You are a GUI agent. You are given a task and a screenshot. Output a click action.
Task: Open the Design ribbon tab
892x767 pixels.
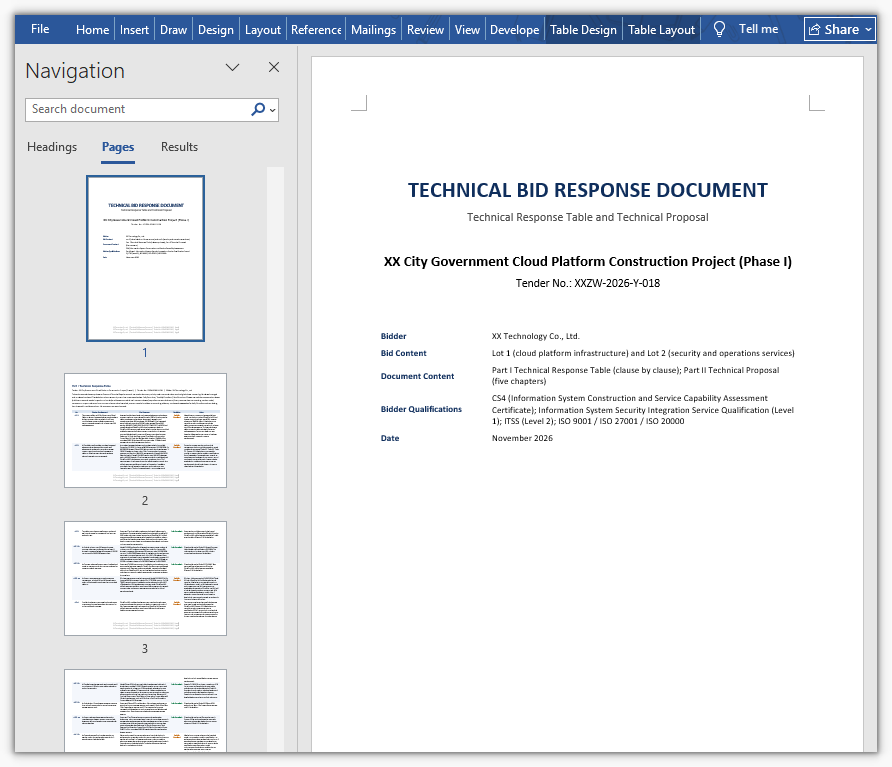[216, 30]
